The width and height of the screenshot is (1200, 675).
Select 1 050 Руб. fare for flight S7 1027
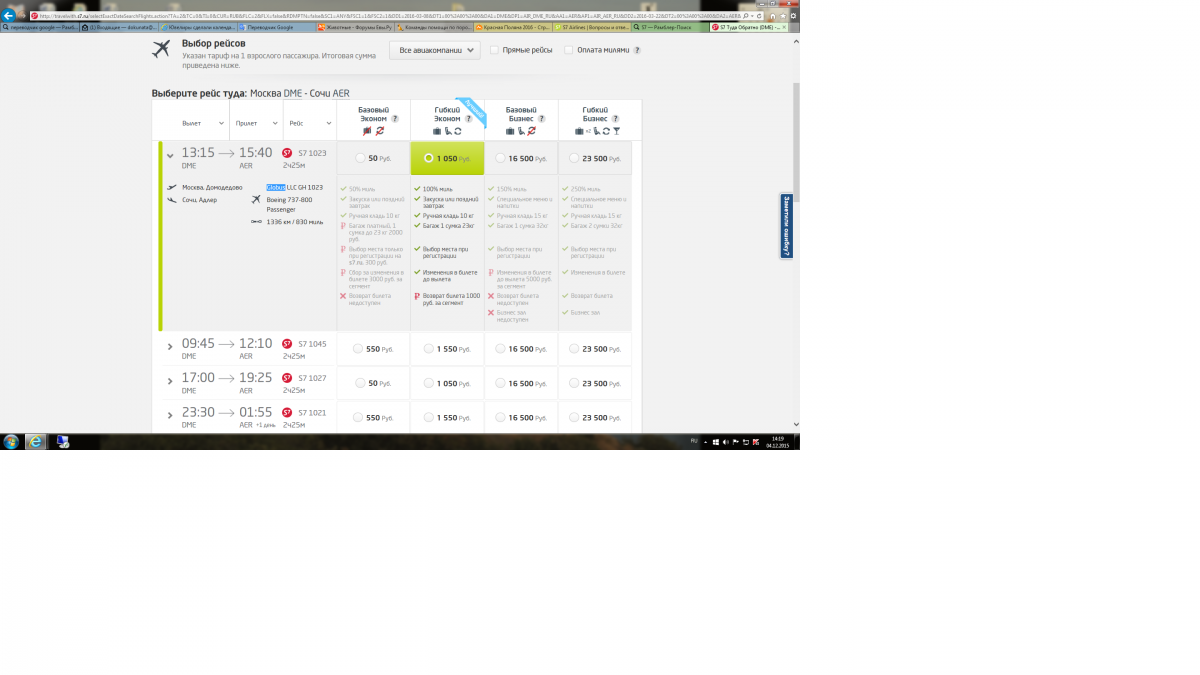click(429, 383)
